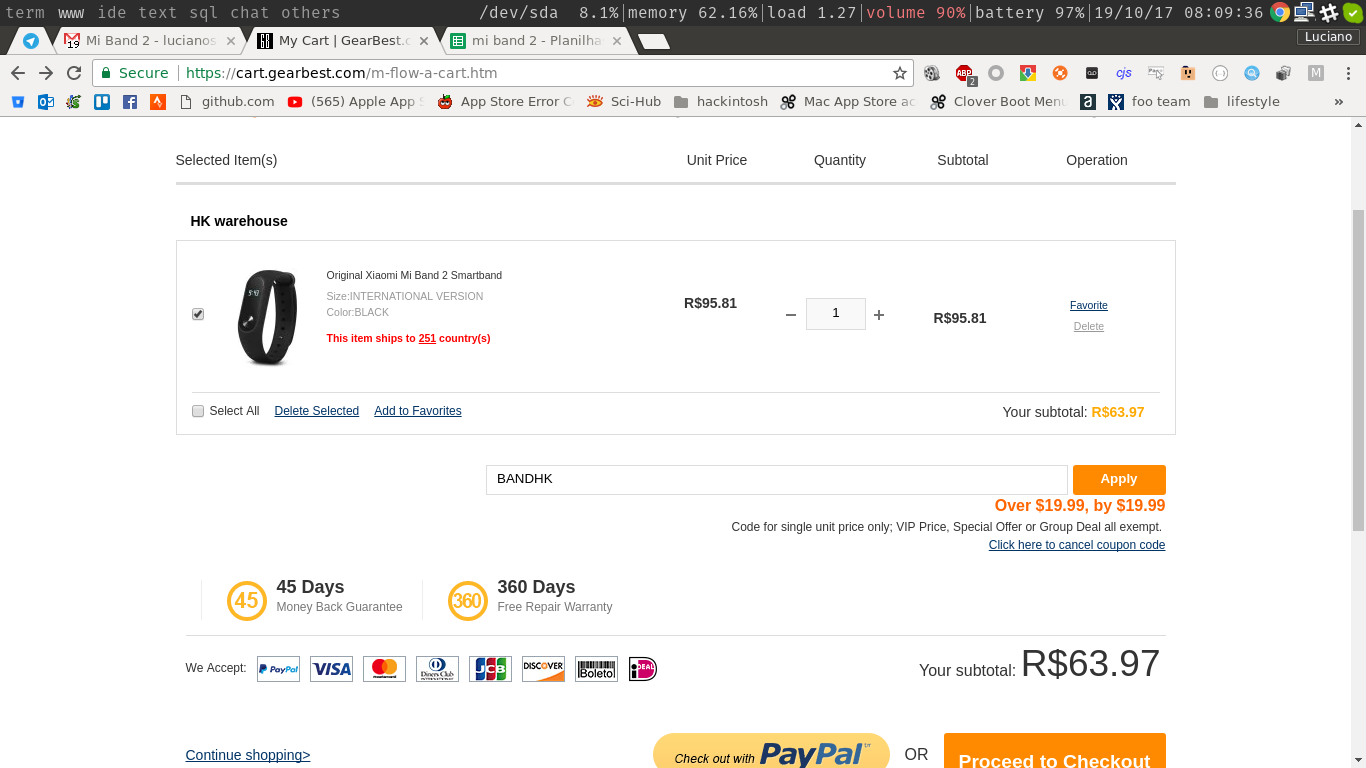Click the Apply coupon button
Screen dimensions: 1366x768
click(x=1119, y=480)
